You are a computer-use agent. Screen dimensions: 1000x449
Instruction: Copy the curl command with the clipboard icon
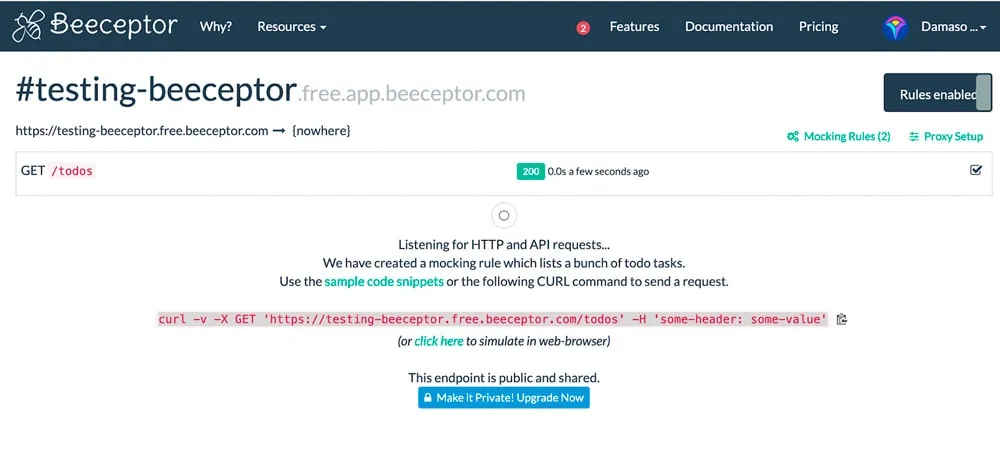(842, 319)
